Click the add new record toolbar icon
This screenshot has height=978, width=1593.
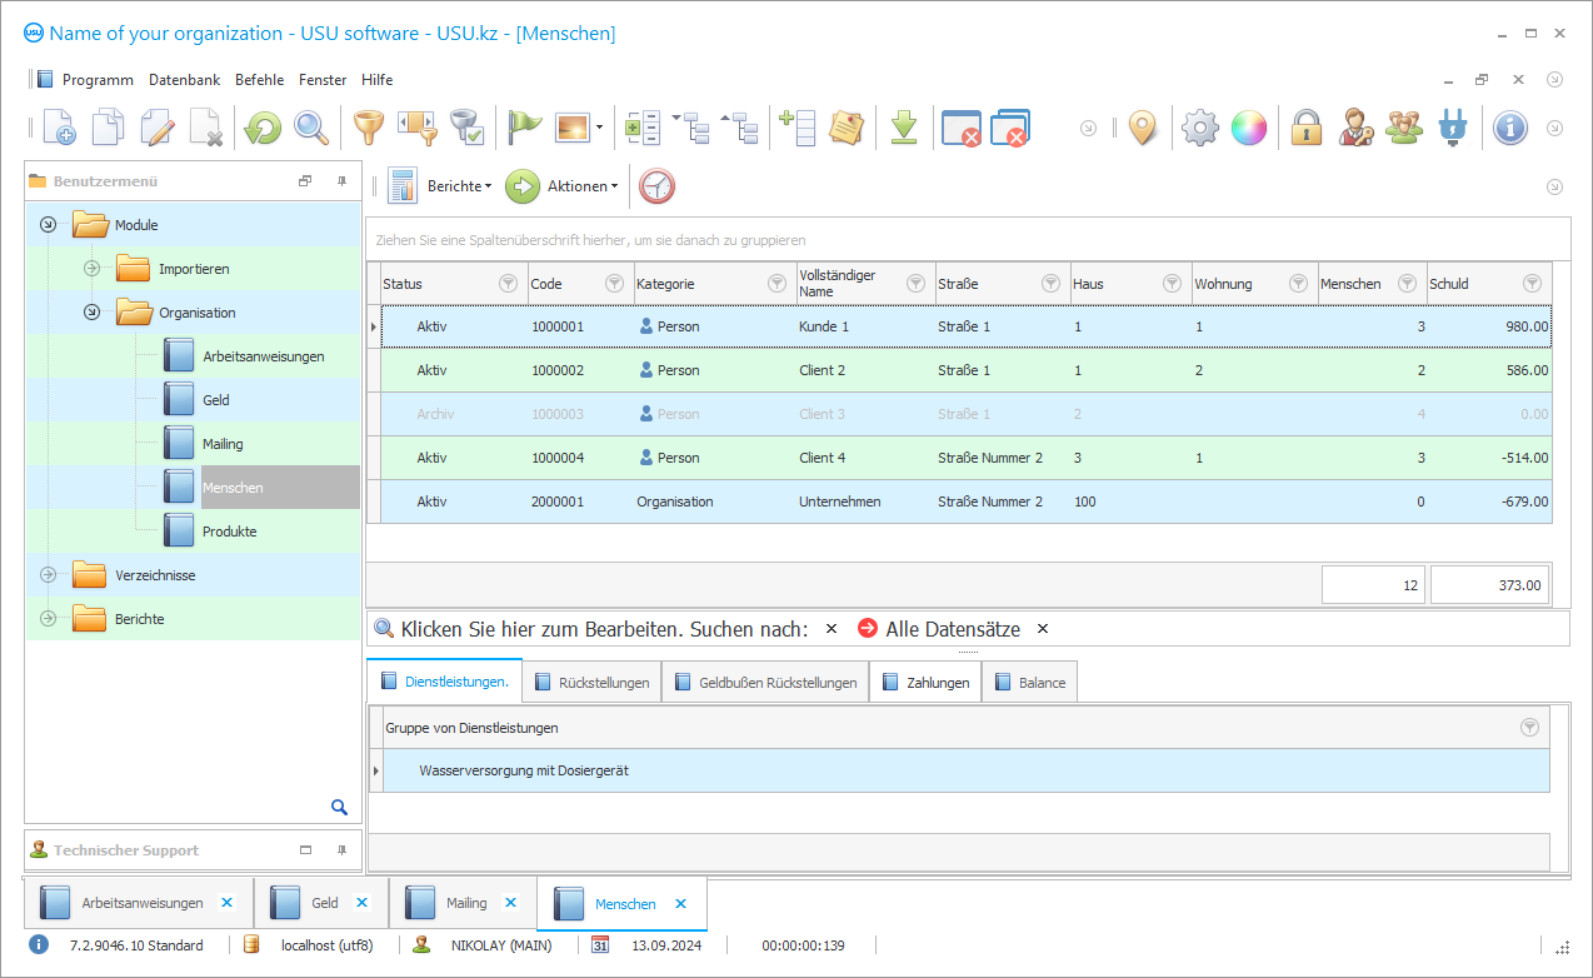59,128
